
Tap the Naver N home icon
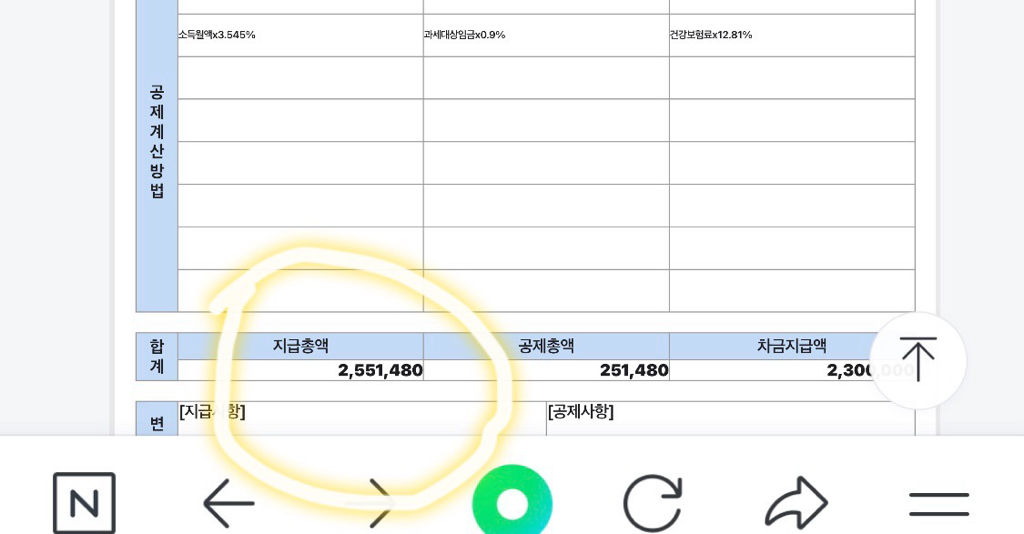(84, 502)
